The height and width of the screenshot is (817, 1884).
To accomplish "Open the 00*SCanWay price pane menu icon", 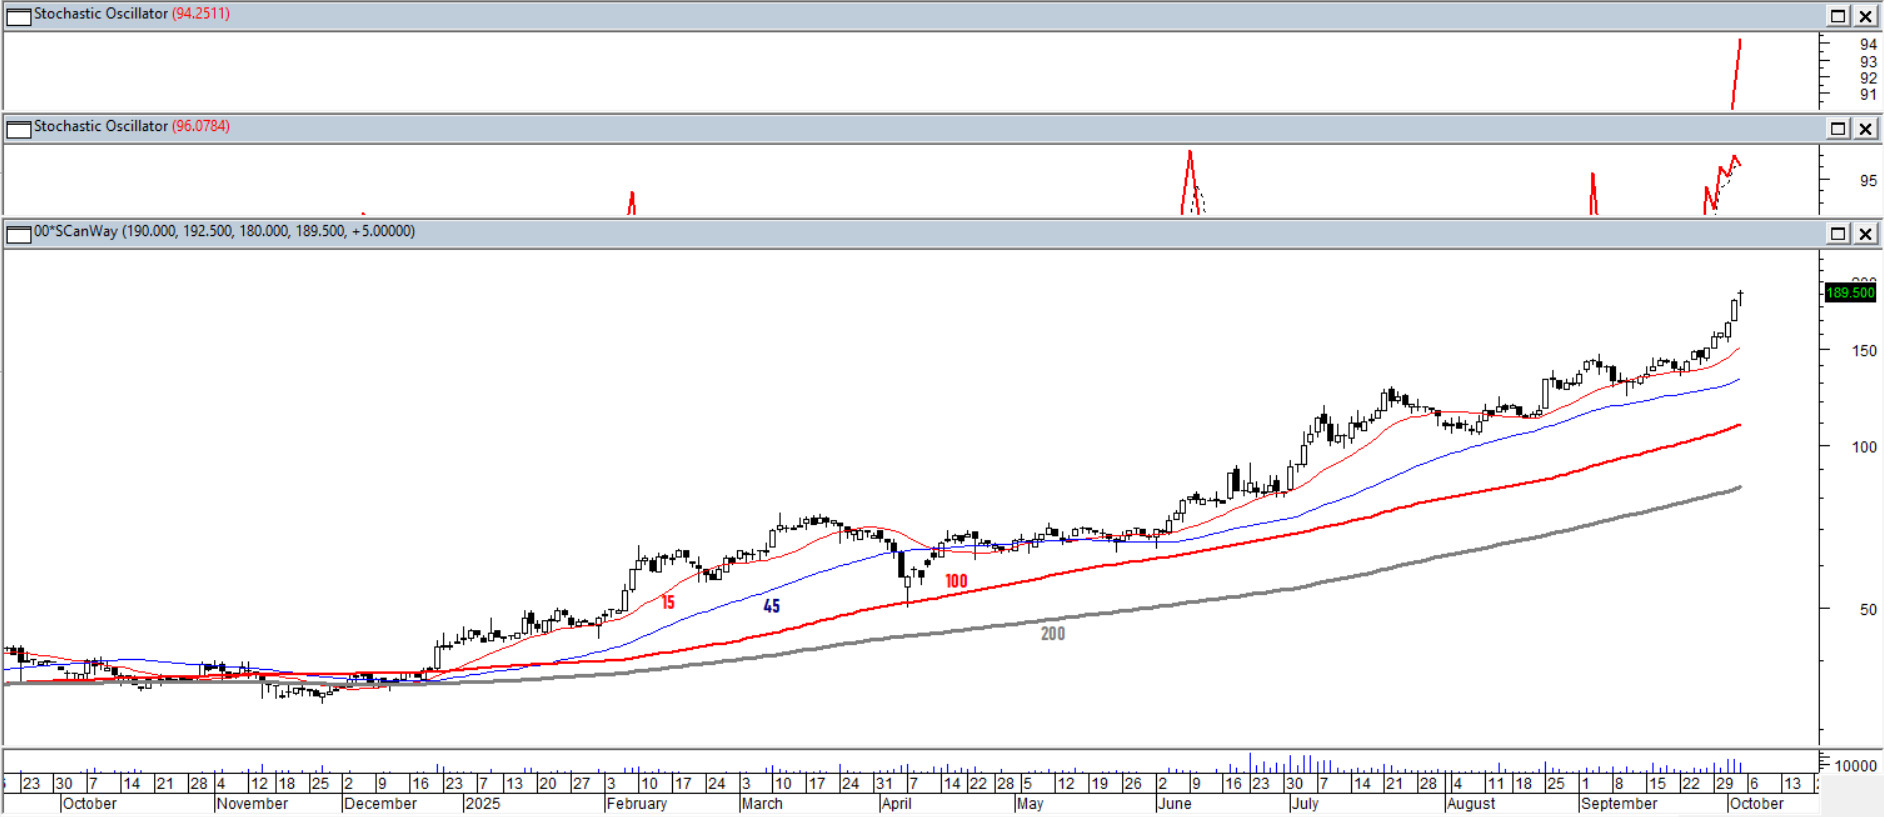I will [19, 234].
